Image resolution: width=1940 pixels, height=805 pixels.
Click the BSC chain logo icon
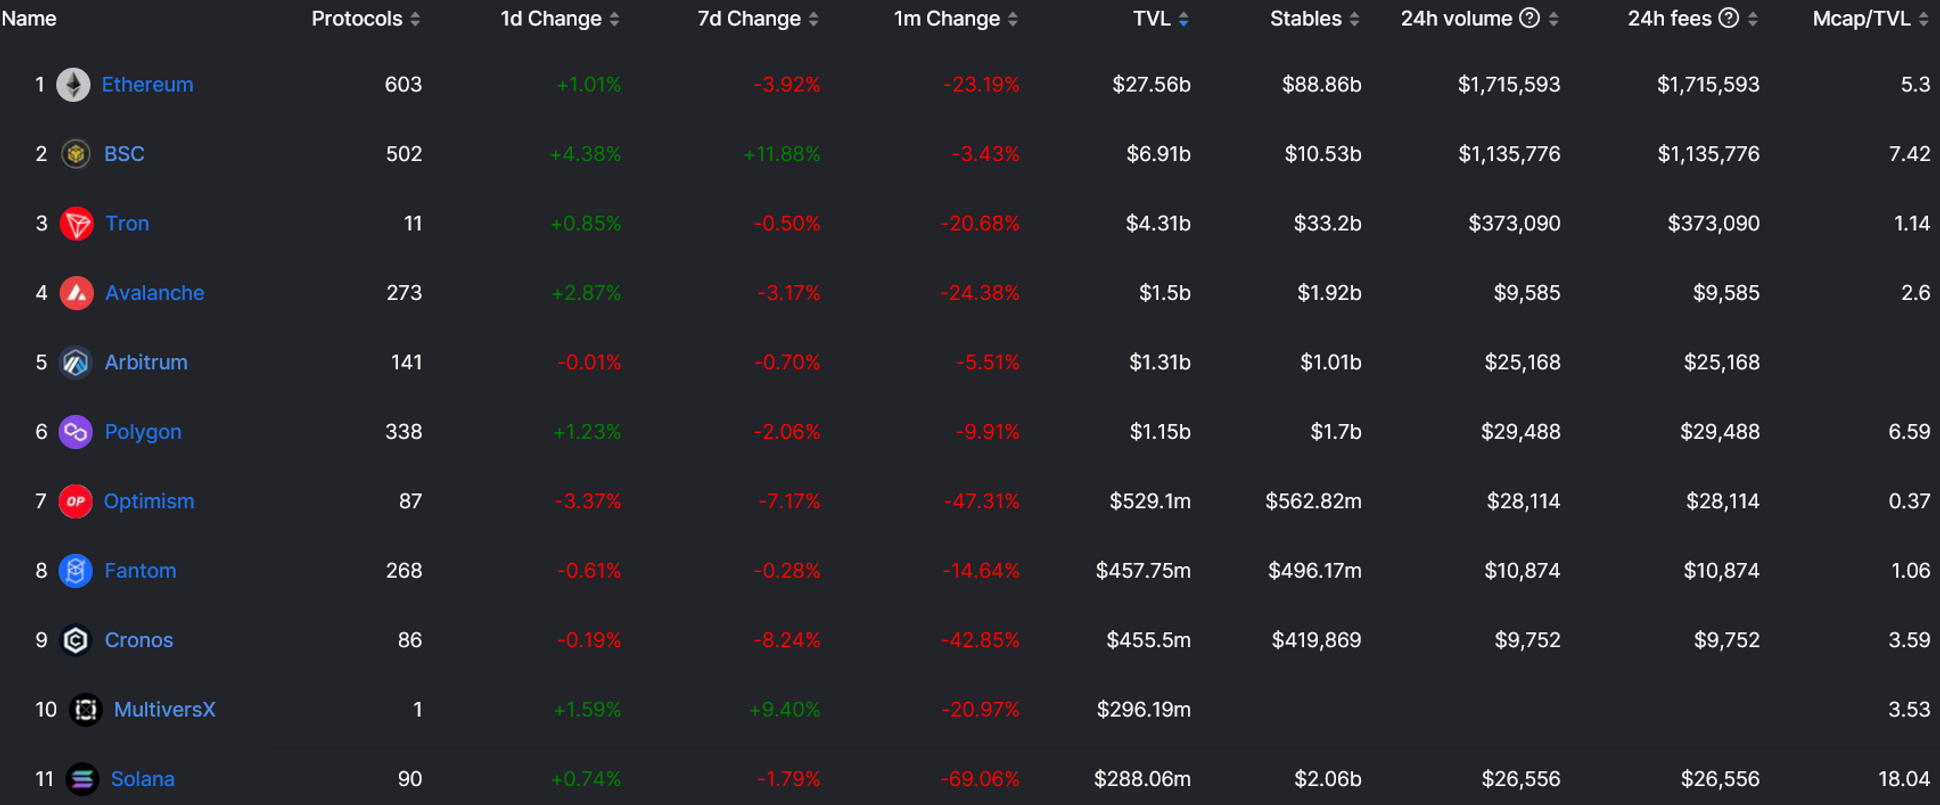click(x=75, y=154)
